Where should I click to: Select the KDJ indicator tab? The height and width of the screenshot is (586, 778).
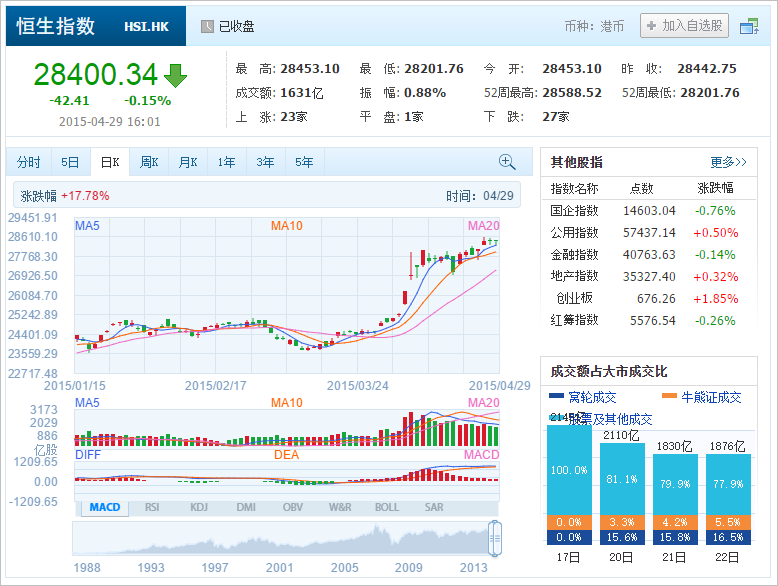[199, 507]
